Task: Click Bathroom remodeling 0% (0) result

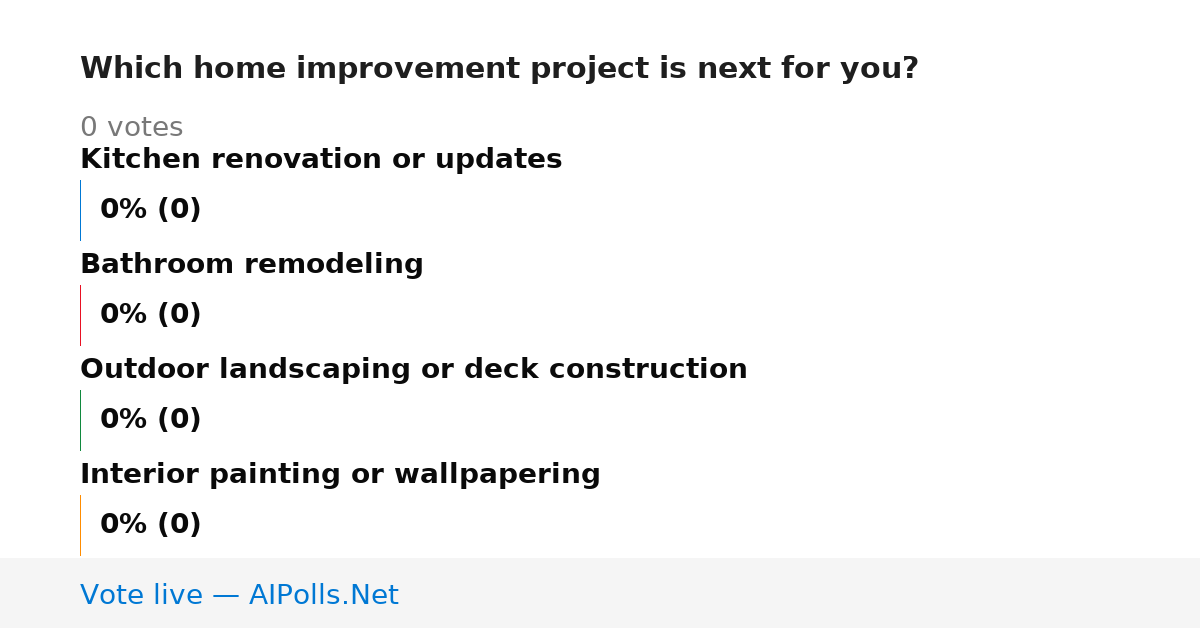Action: click(x=151, y=315)
